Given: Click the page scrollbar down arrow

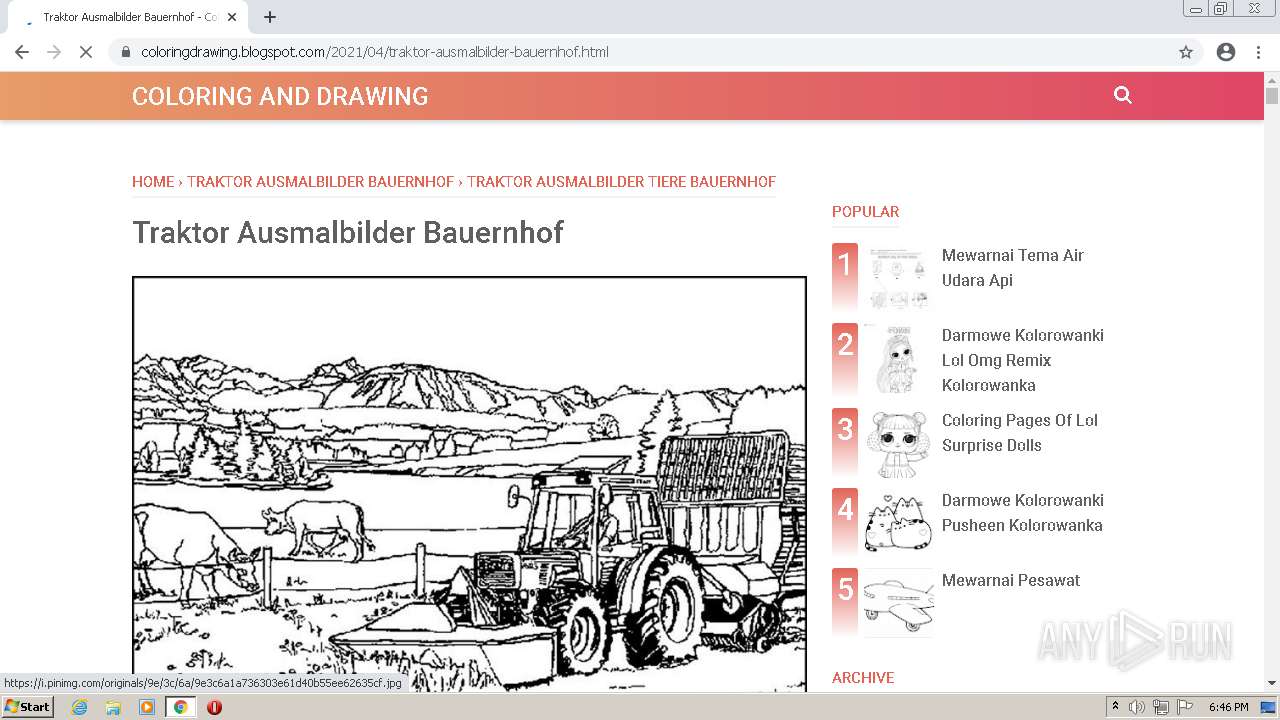Looking at the screenshot, I should 1272,684.
